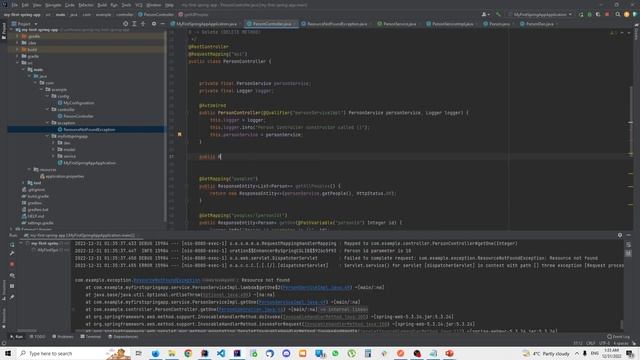Open the Window menu
The width and height of the screenshot is (640, 360).
coord(153,5)
